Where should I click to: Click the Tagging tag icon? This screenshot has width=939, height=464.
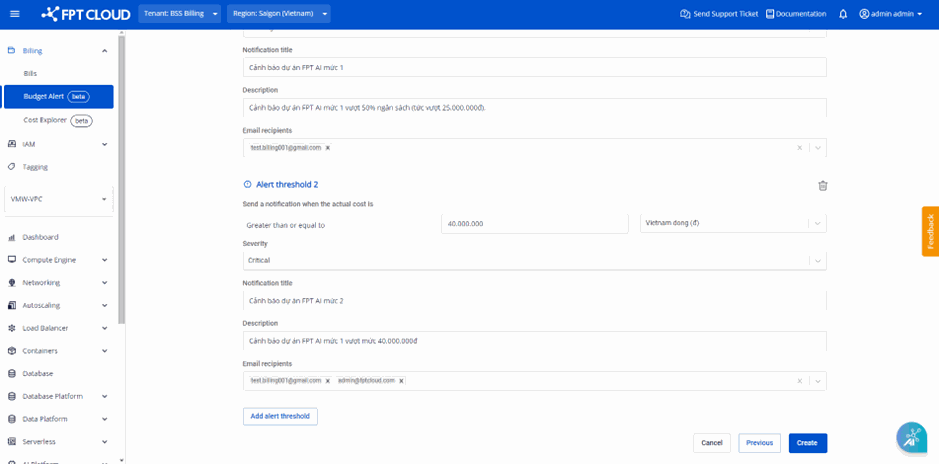11,167
